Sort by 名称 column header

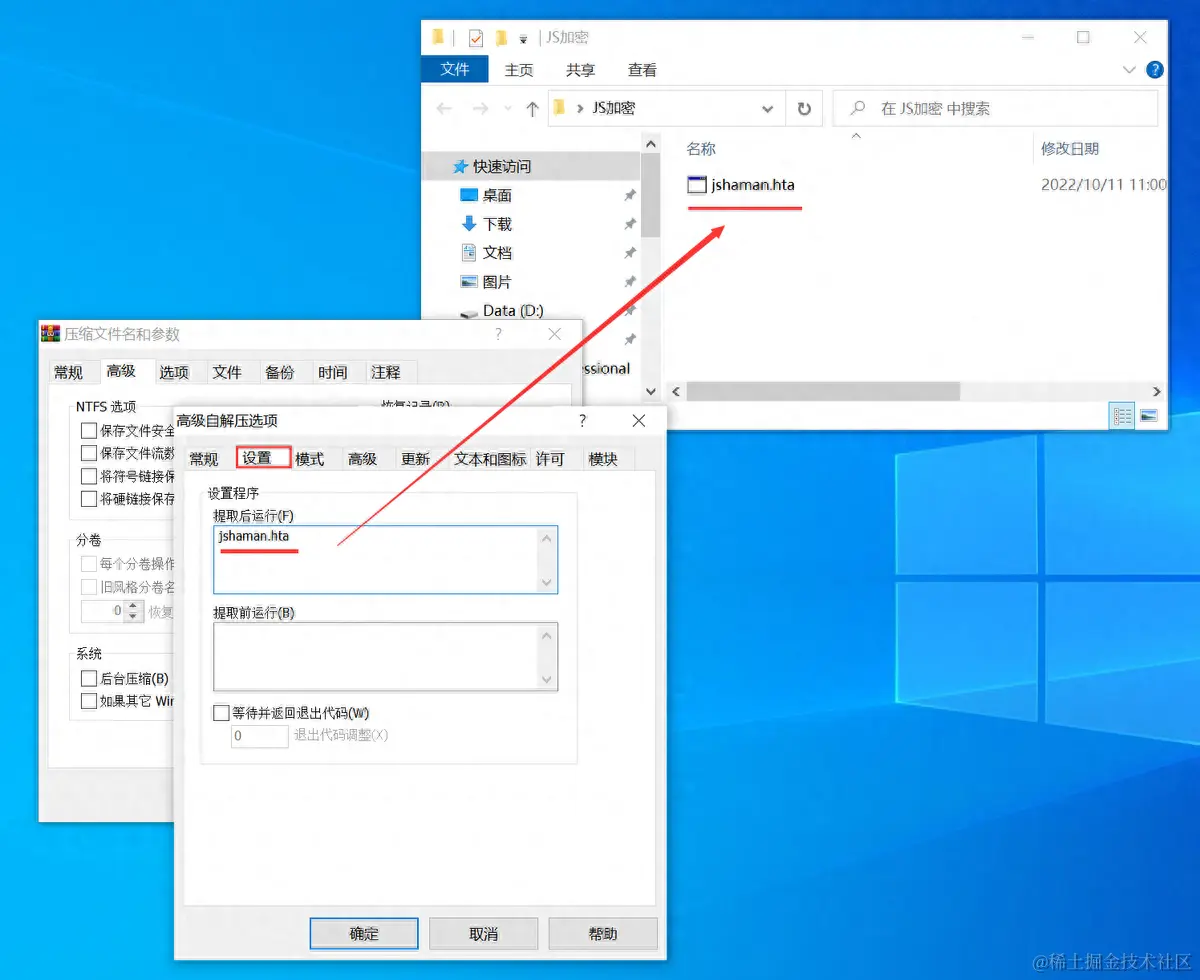click(701, 149)
